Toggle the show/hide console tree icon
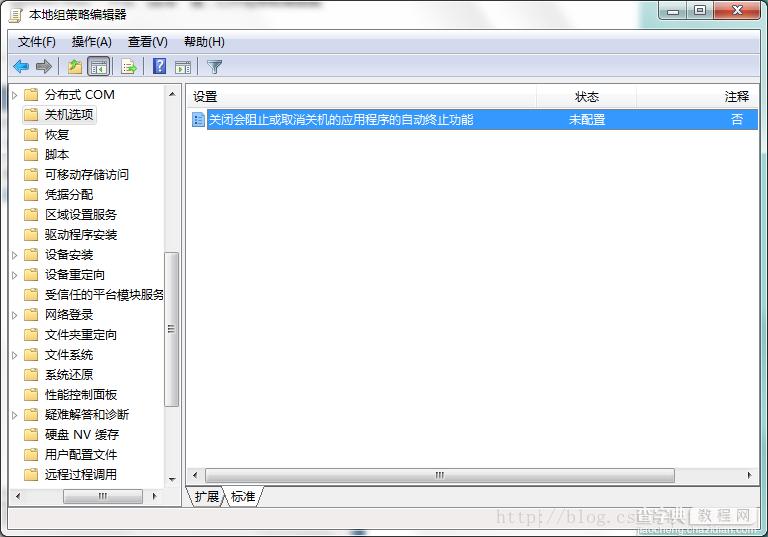 point(98,66)
